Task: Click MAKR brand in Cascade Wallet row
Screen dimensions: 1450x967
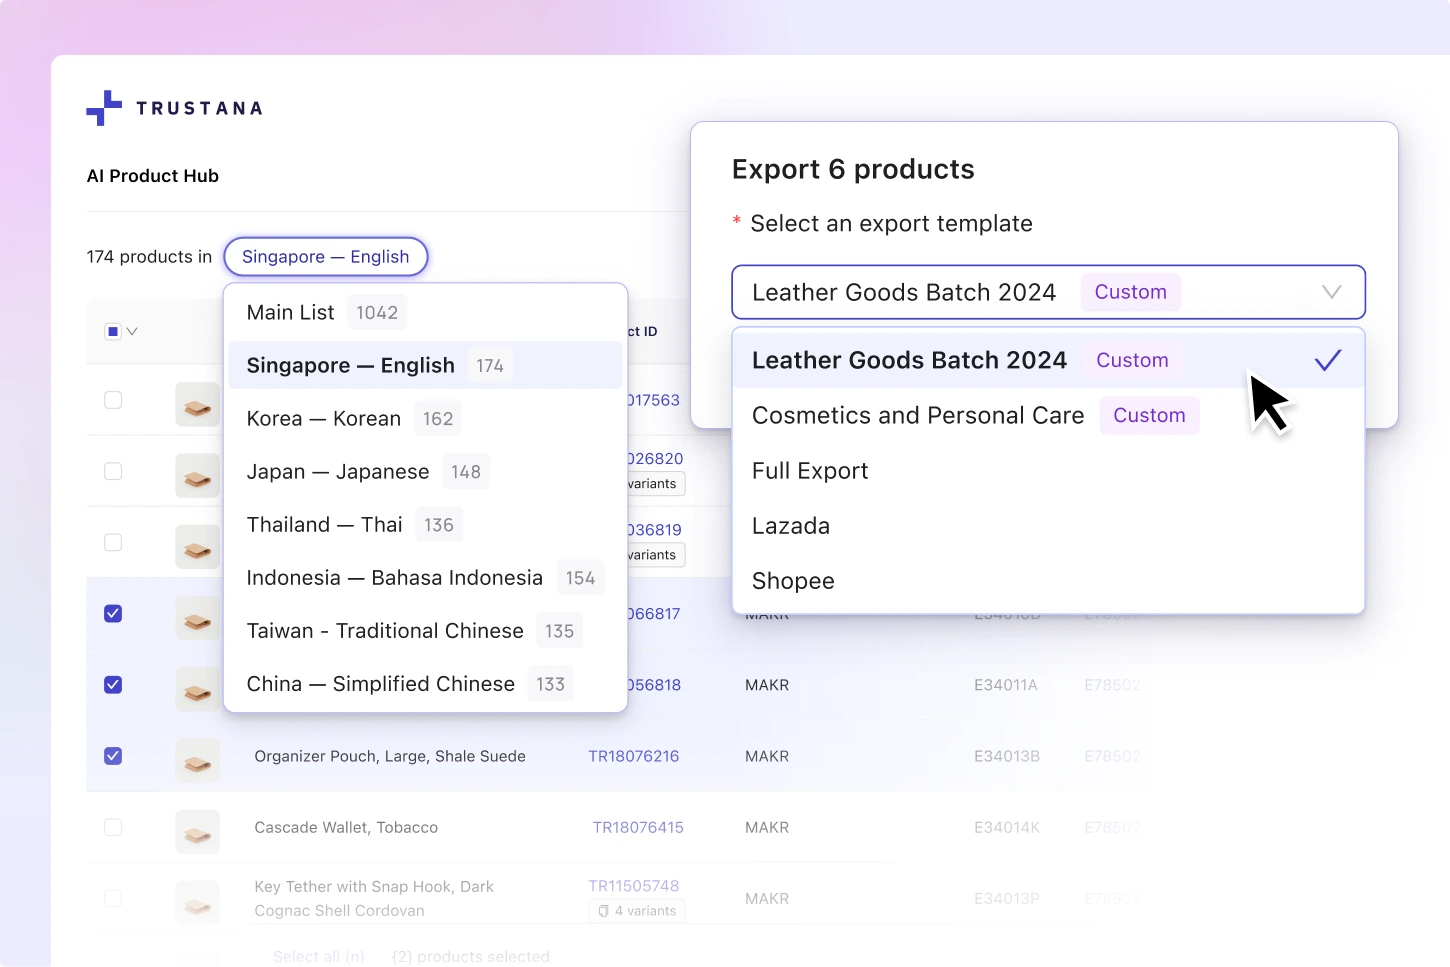Action: point(767,827)
